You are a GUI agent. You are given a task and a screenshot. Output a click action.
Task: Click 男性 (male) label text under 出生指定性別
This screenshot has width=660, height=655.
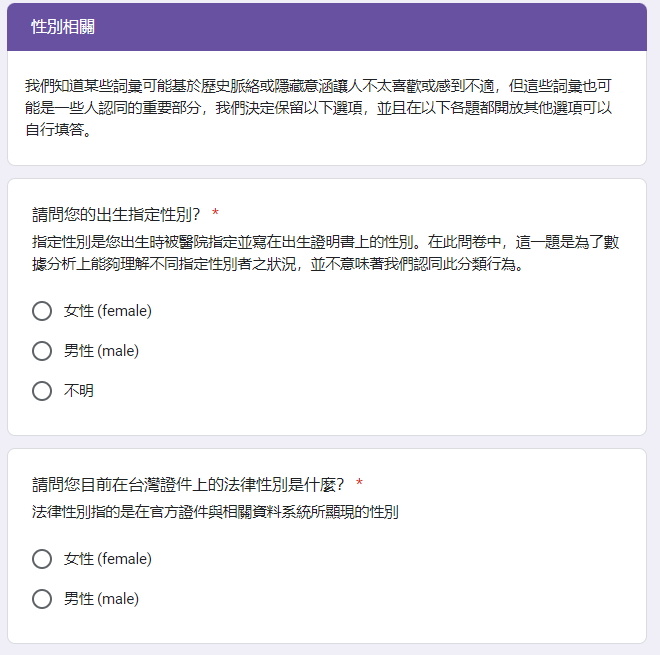(x=101, y=351)
